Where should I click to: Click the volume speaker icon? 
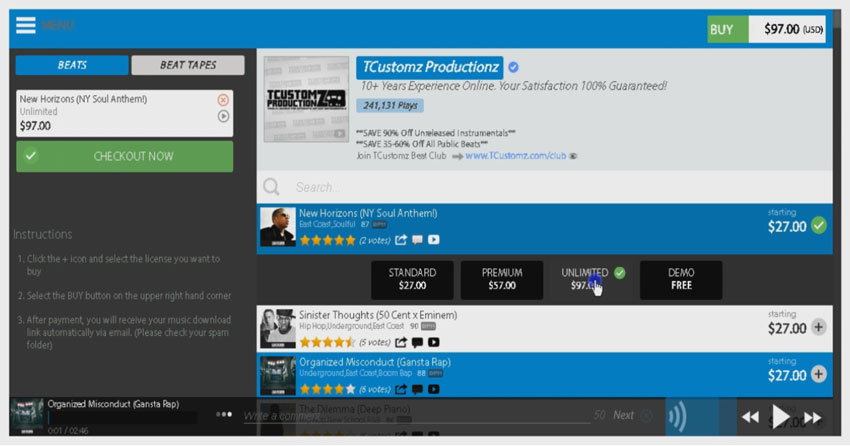point(678,417)
